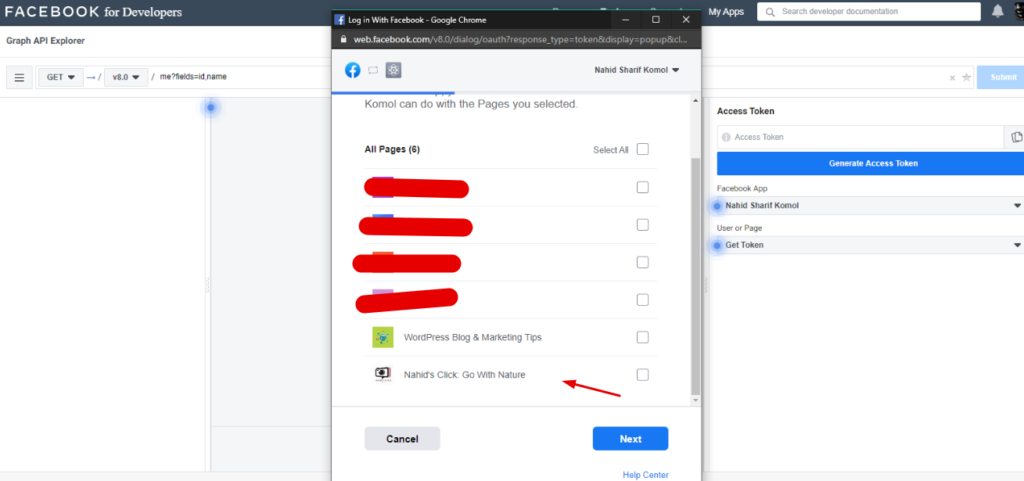The image size is (1024, 481).
Task: Open the GET method dropdown
Action: (x=61, y=77)
